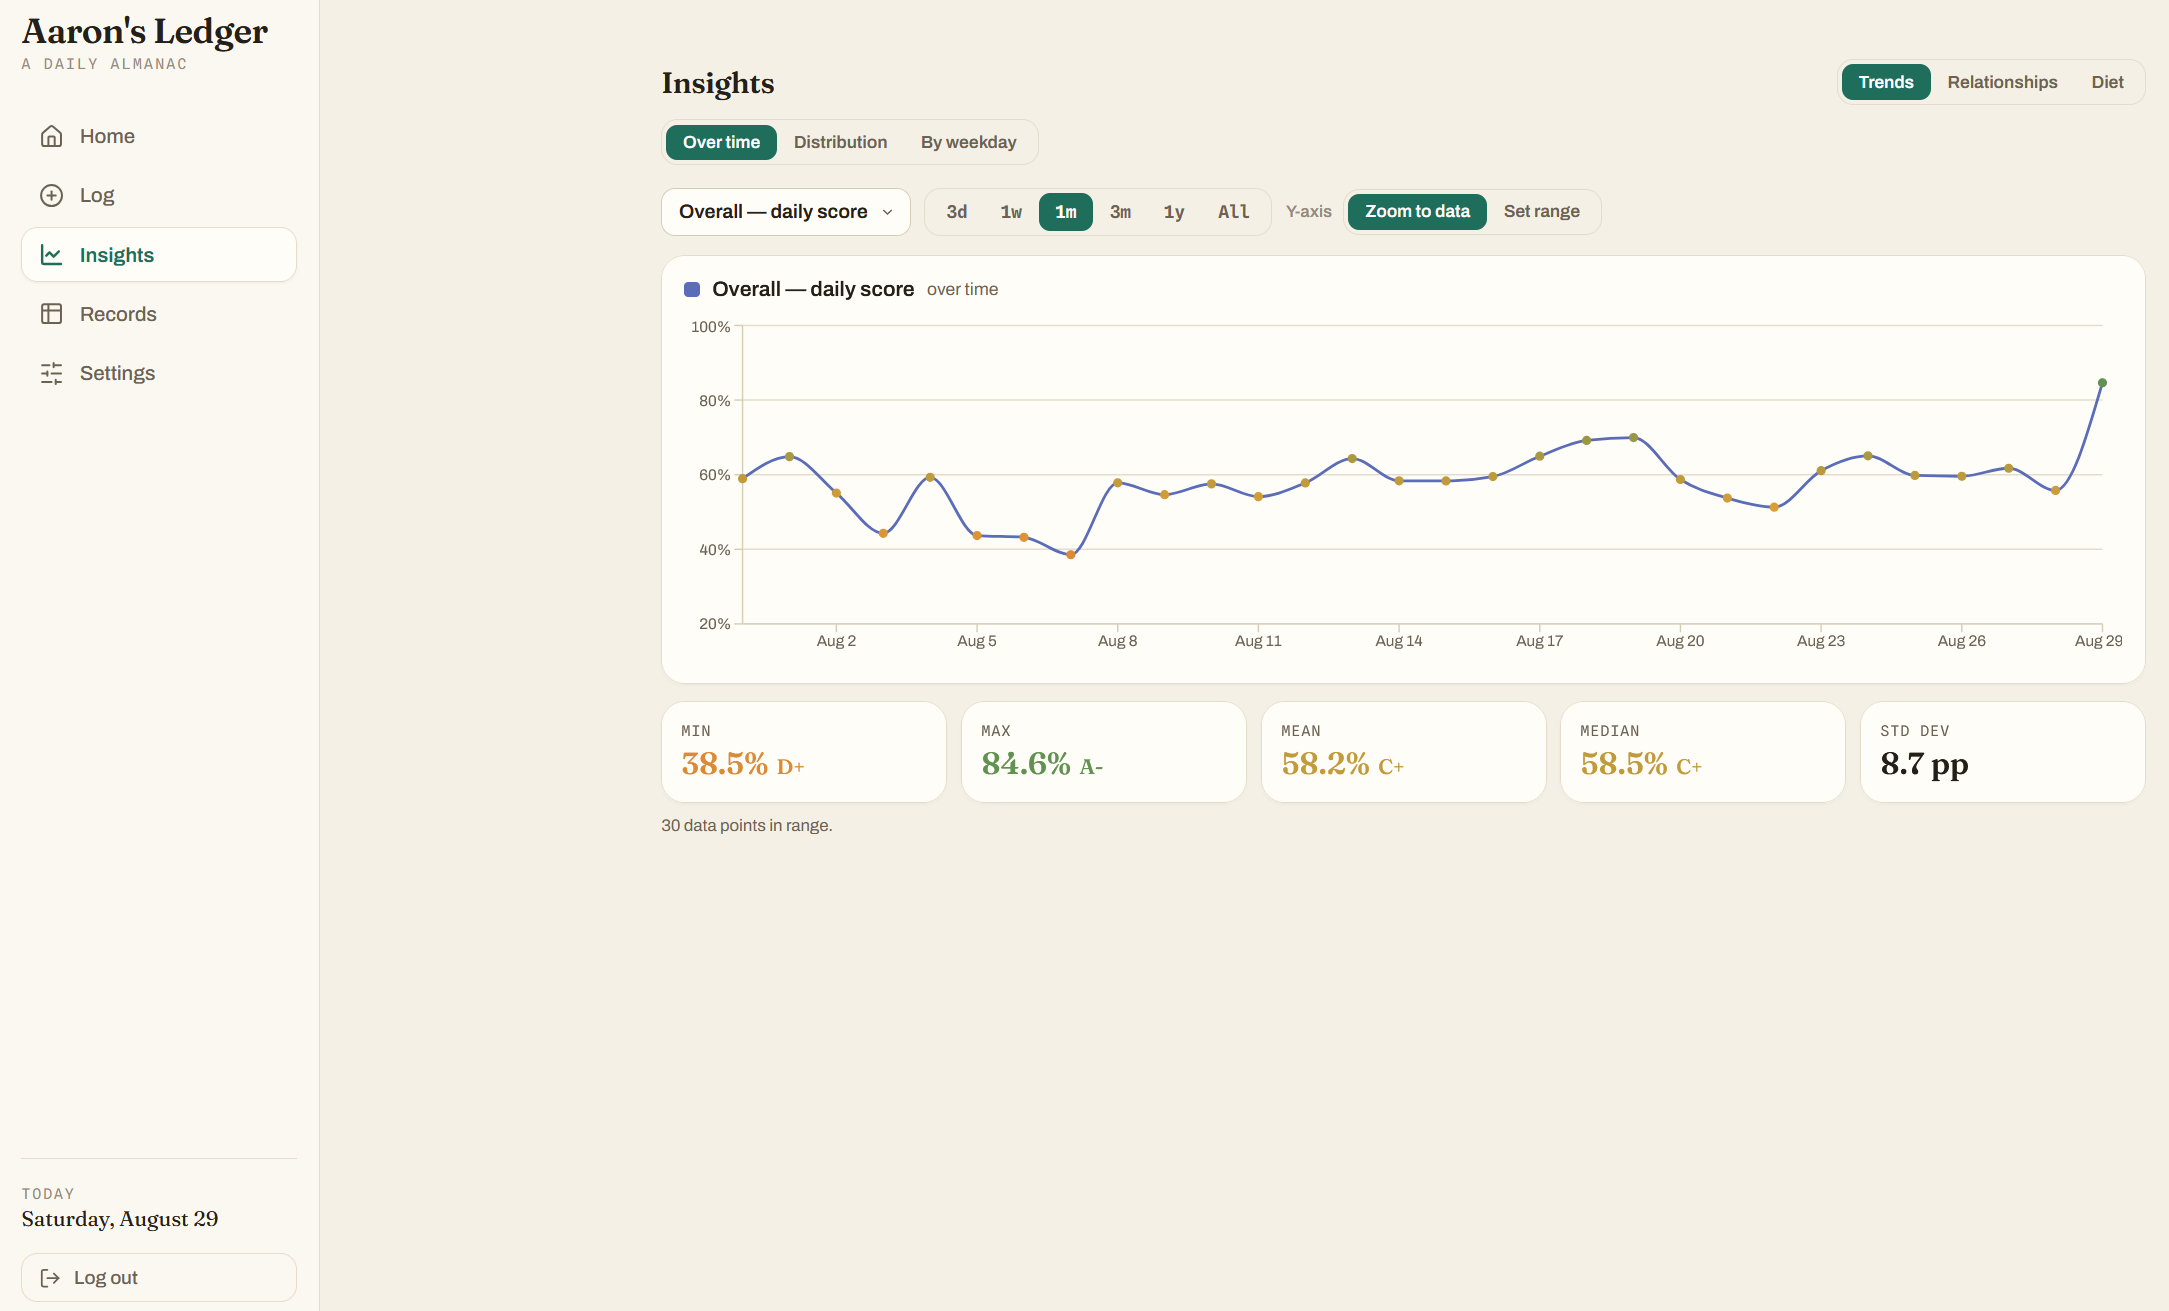Image resolution: width=2169 pixels, height=1311 pixels.
Task: Click the Log out button text
Action: [x=106, y=1278]
